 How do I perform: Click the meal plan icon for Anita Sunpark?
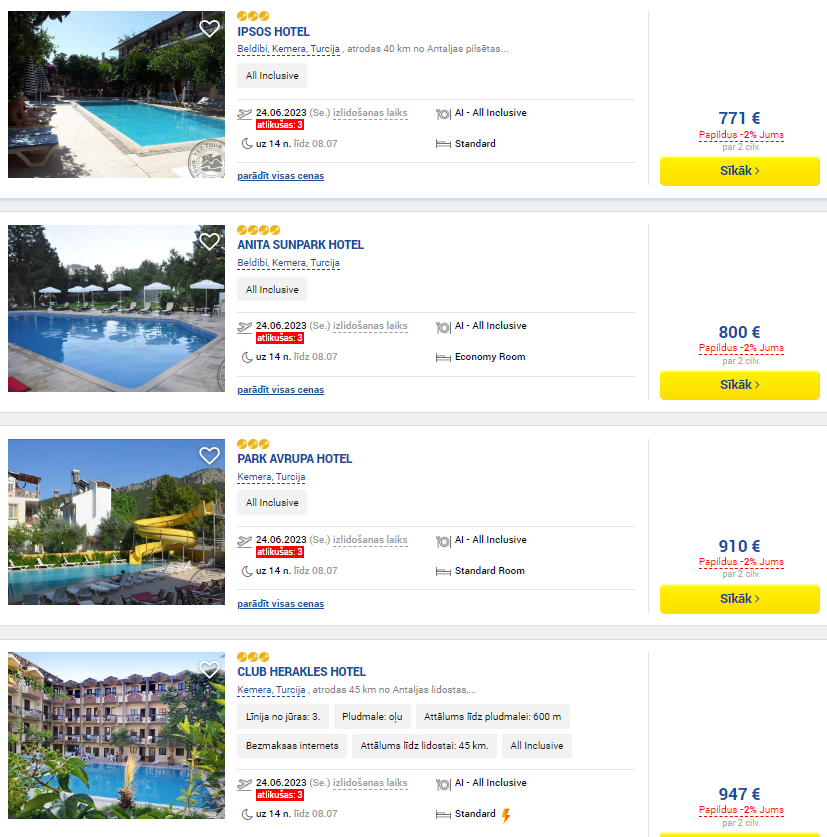click(x=443, y=327)
